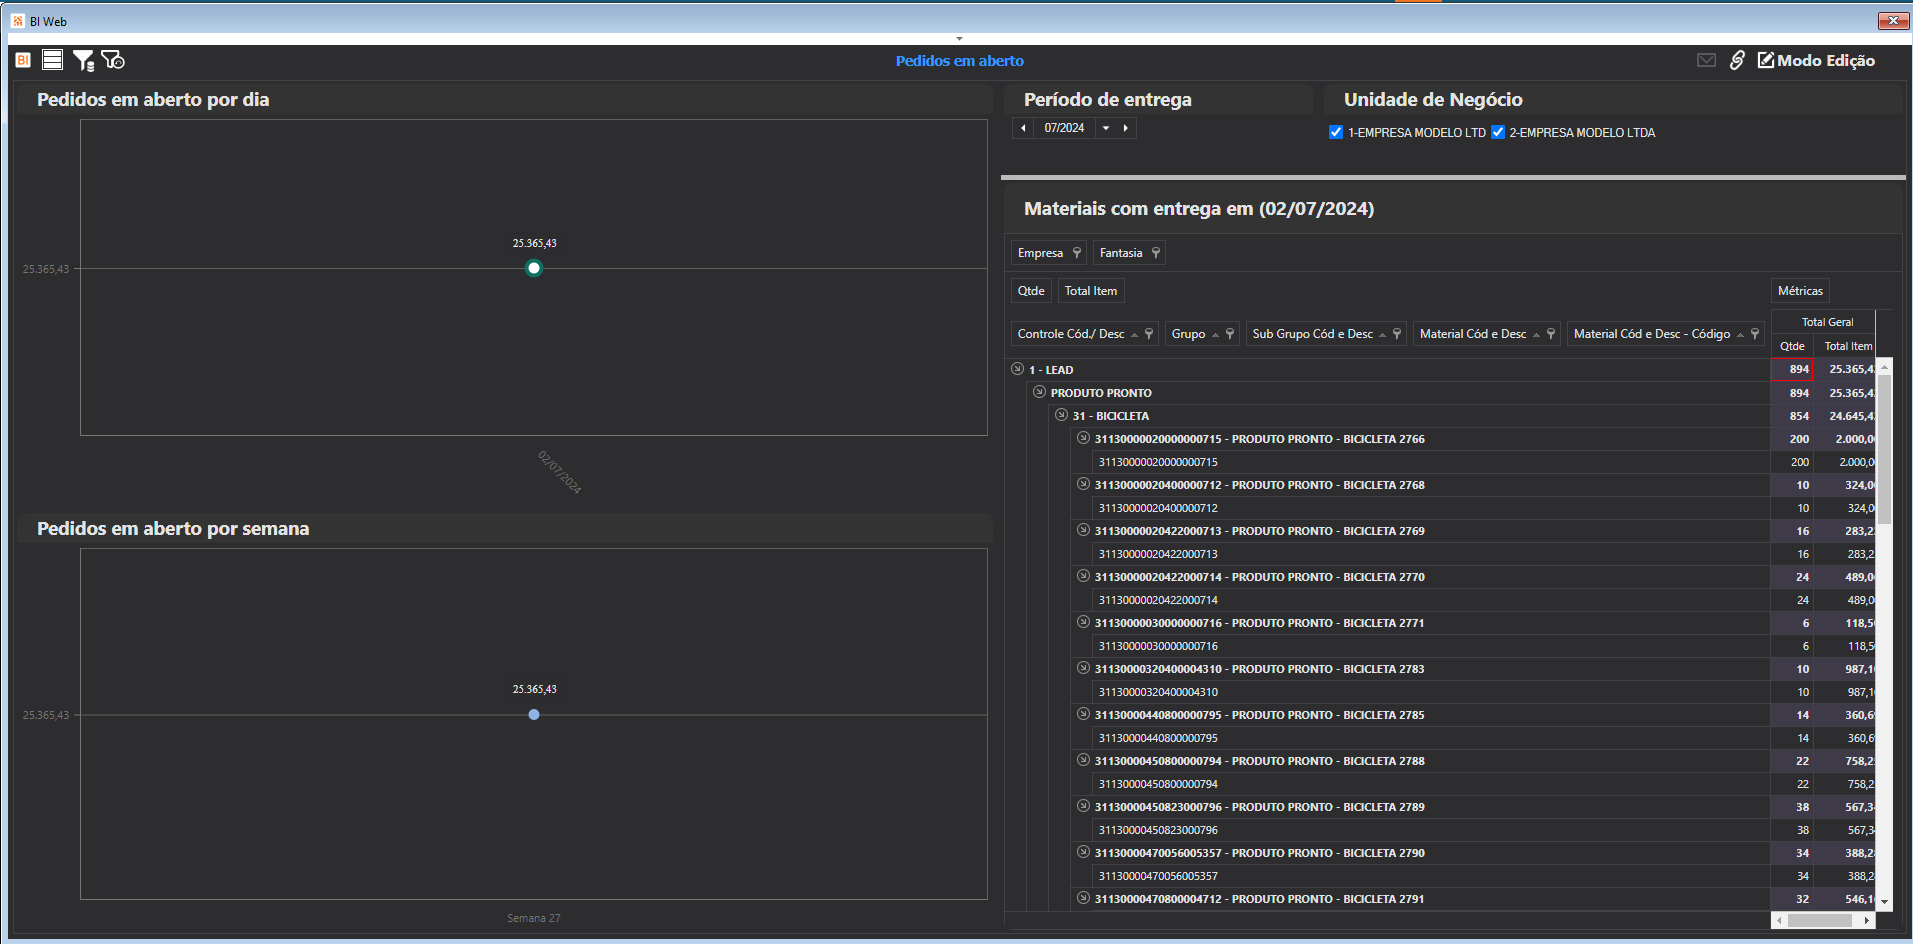Click the Métricas field button
The width and height of the screenshot is (1913, 944).
pos(1800,291)
